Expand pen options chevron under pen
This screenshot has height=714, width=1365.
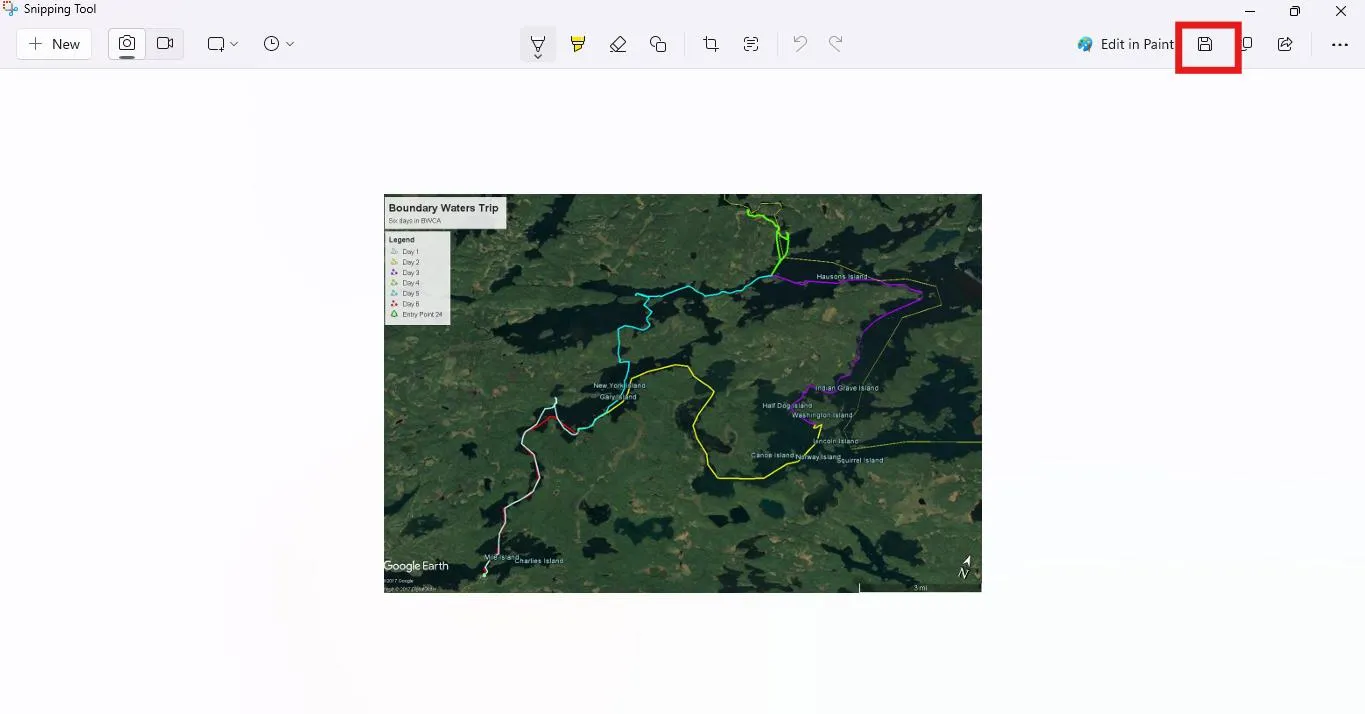pyautogui.click(x=538, y=57)
